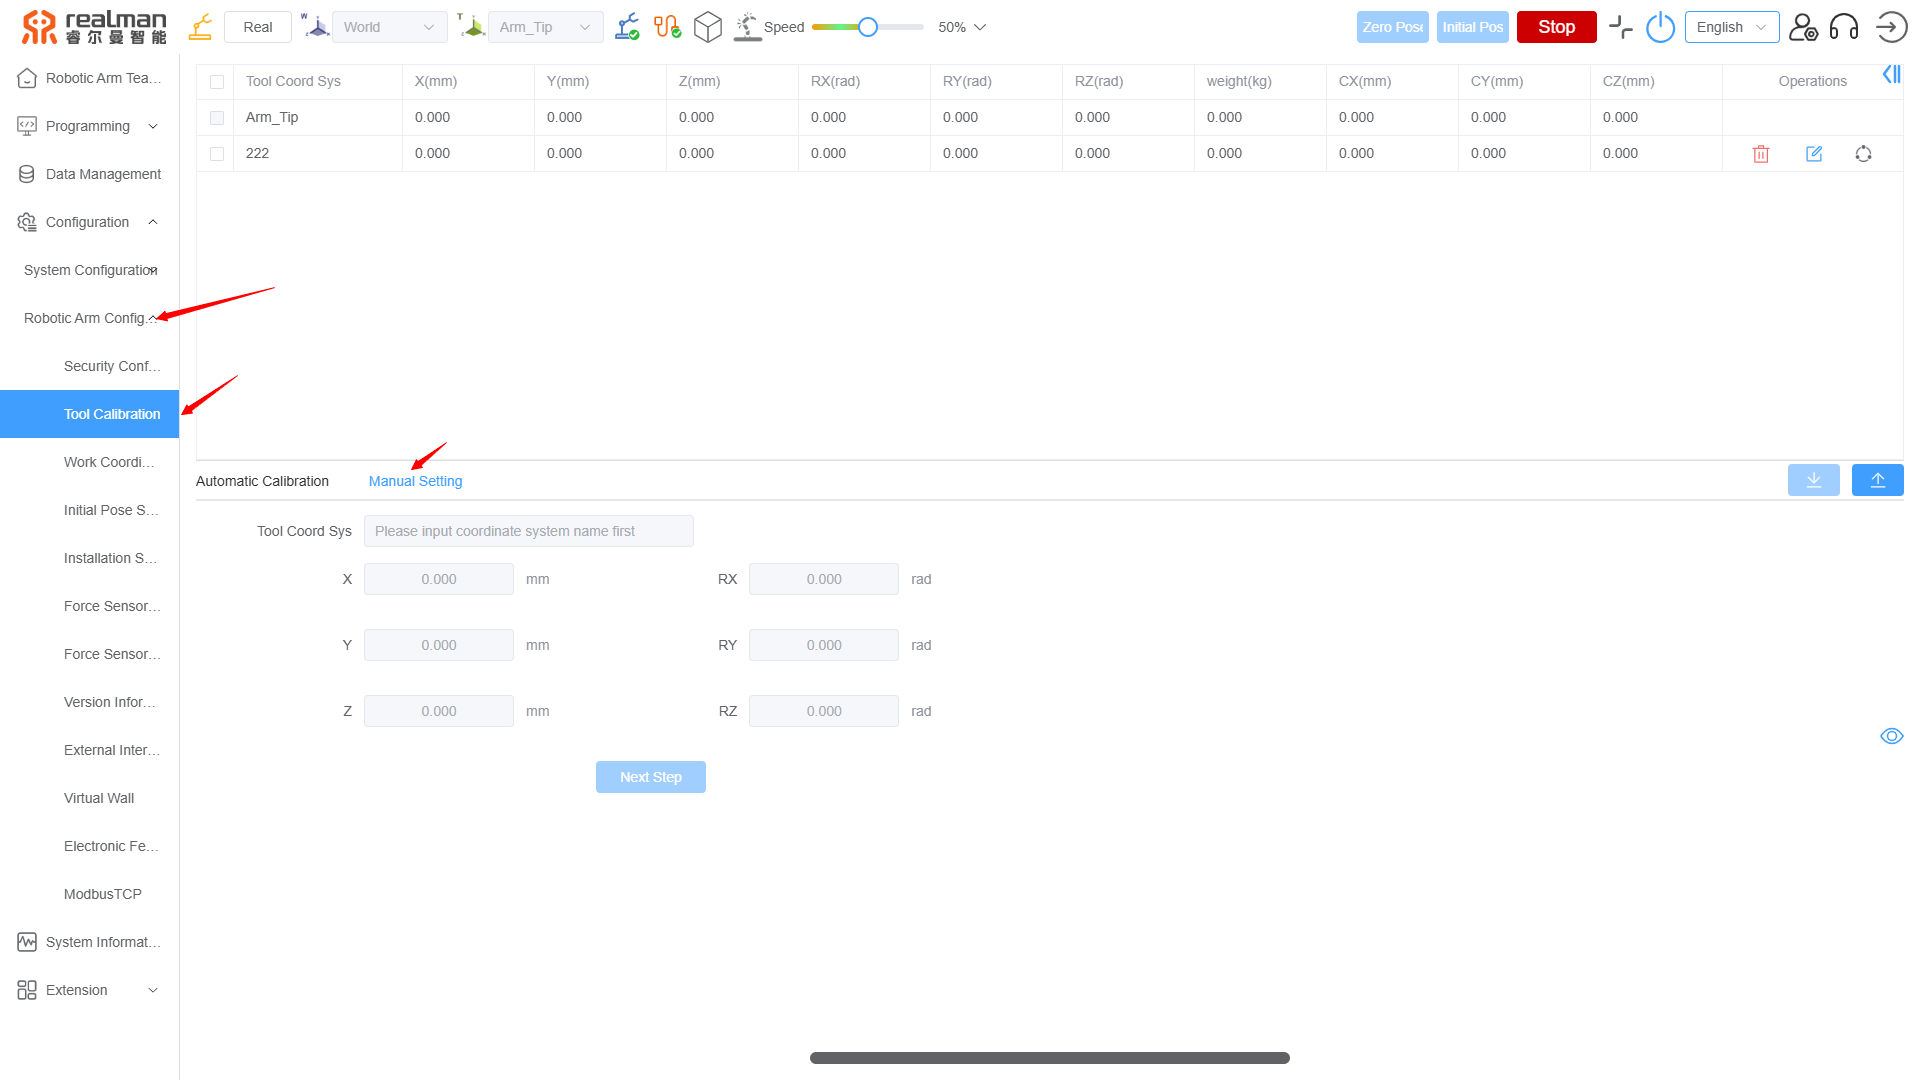
Task: Click the edit icon for row 222
Action: click(x=1814, y=154)
